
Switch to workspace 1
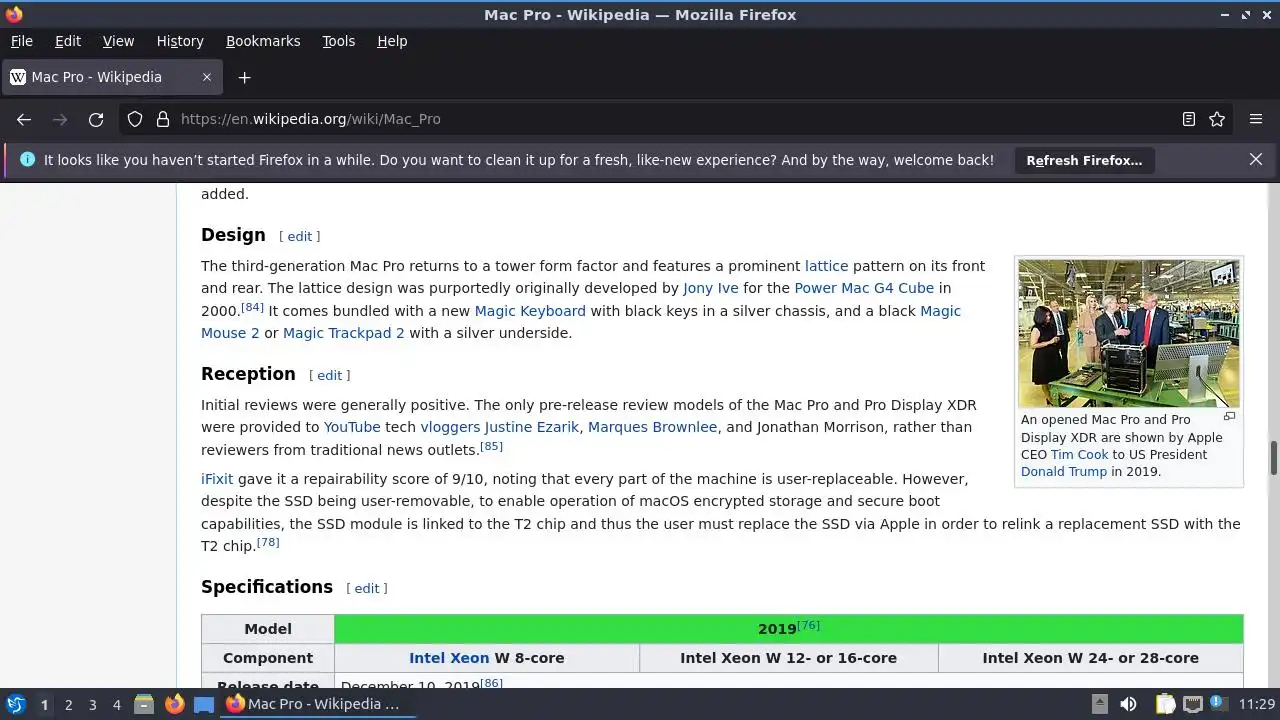click(44, 705)
